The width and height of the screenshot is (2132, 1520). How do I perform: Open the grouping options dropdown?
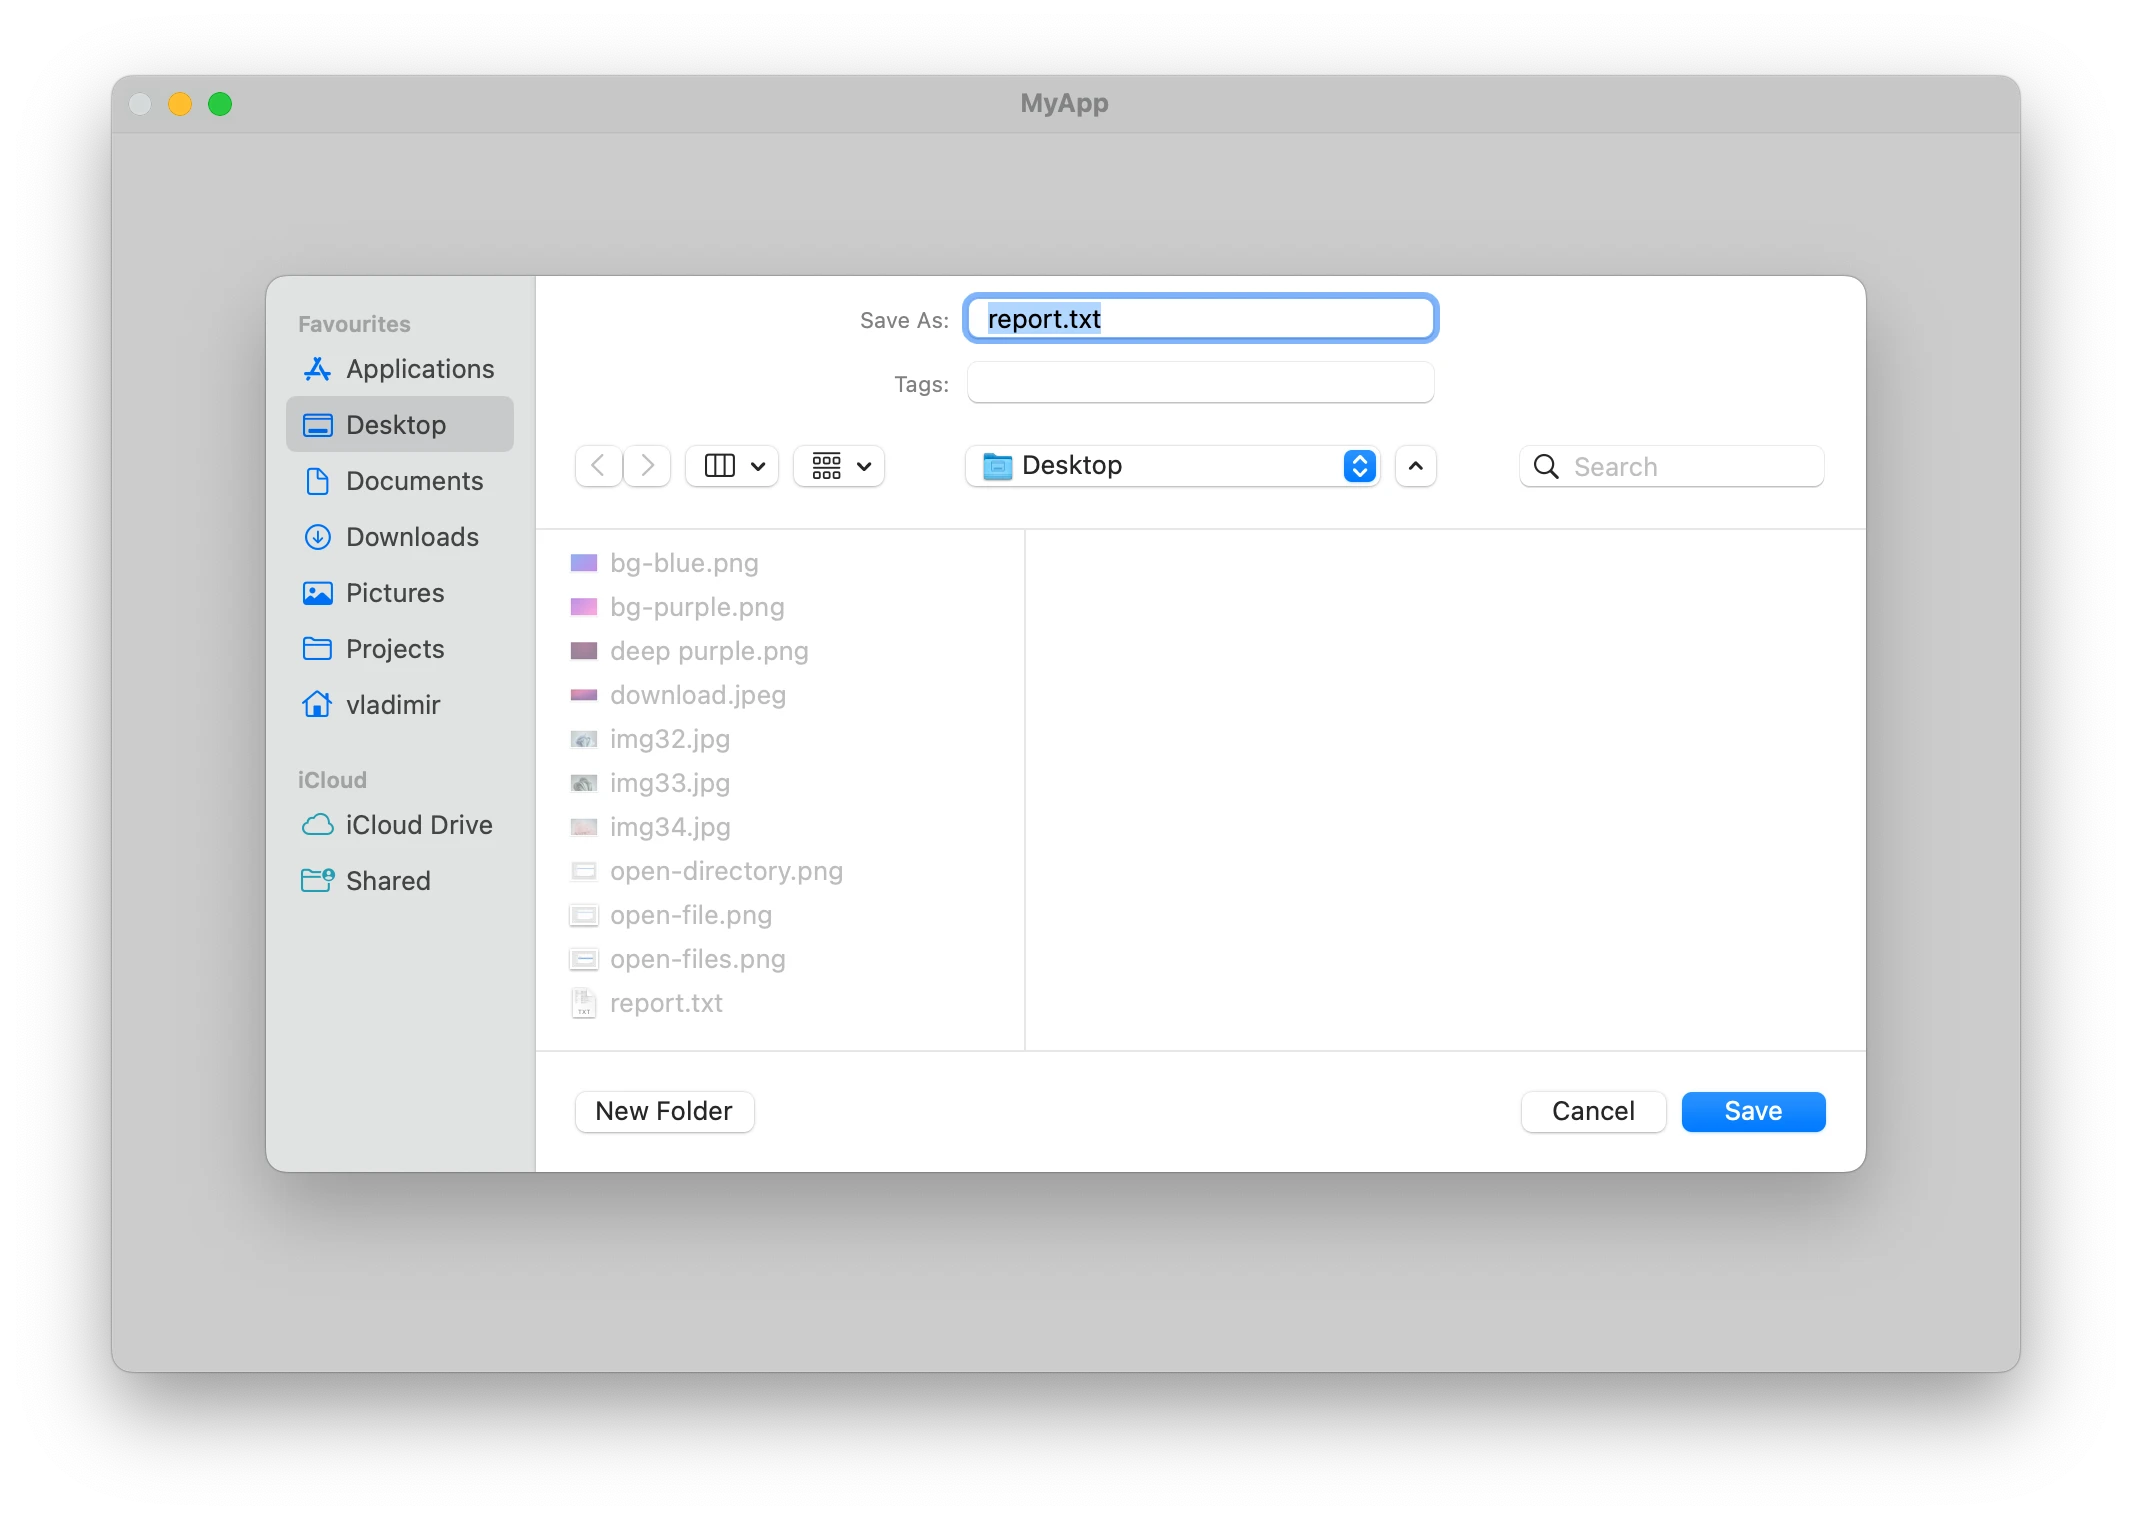click(x=838, y=466)
